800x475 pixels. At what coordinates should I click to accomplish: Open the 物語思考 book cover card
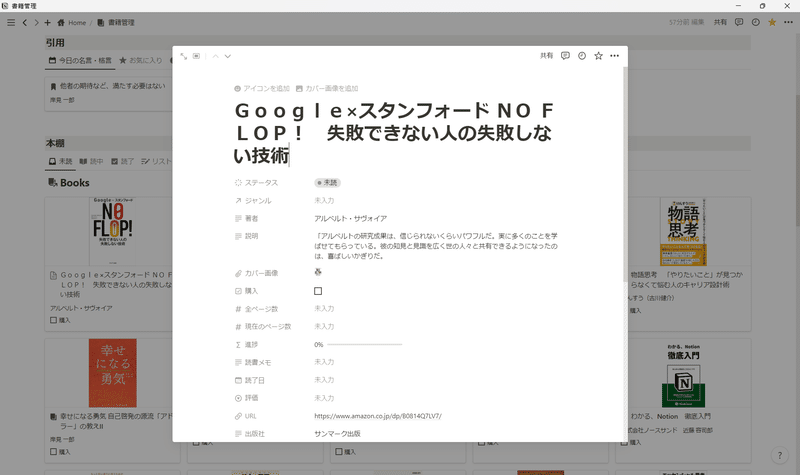tap(683, 232)
